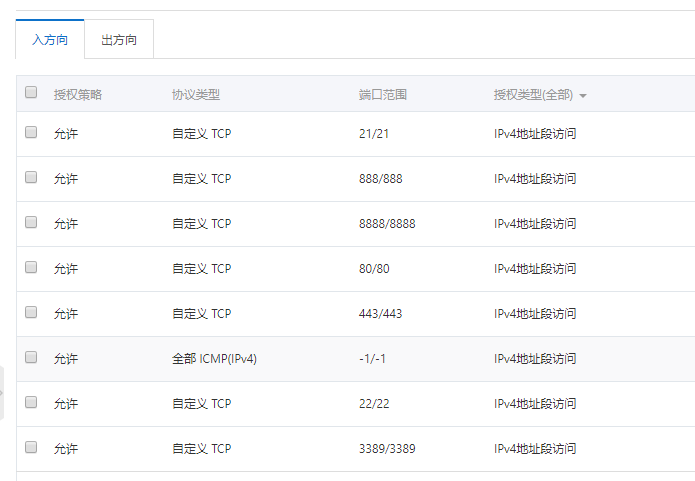This screenshot has height=481, width=695.
Task: Tick the checkbox for port 80/80 rule
Action: 31,267
